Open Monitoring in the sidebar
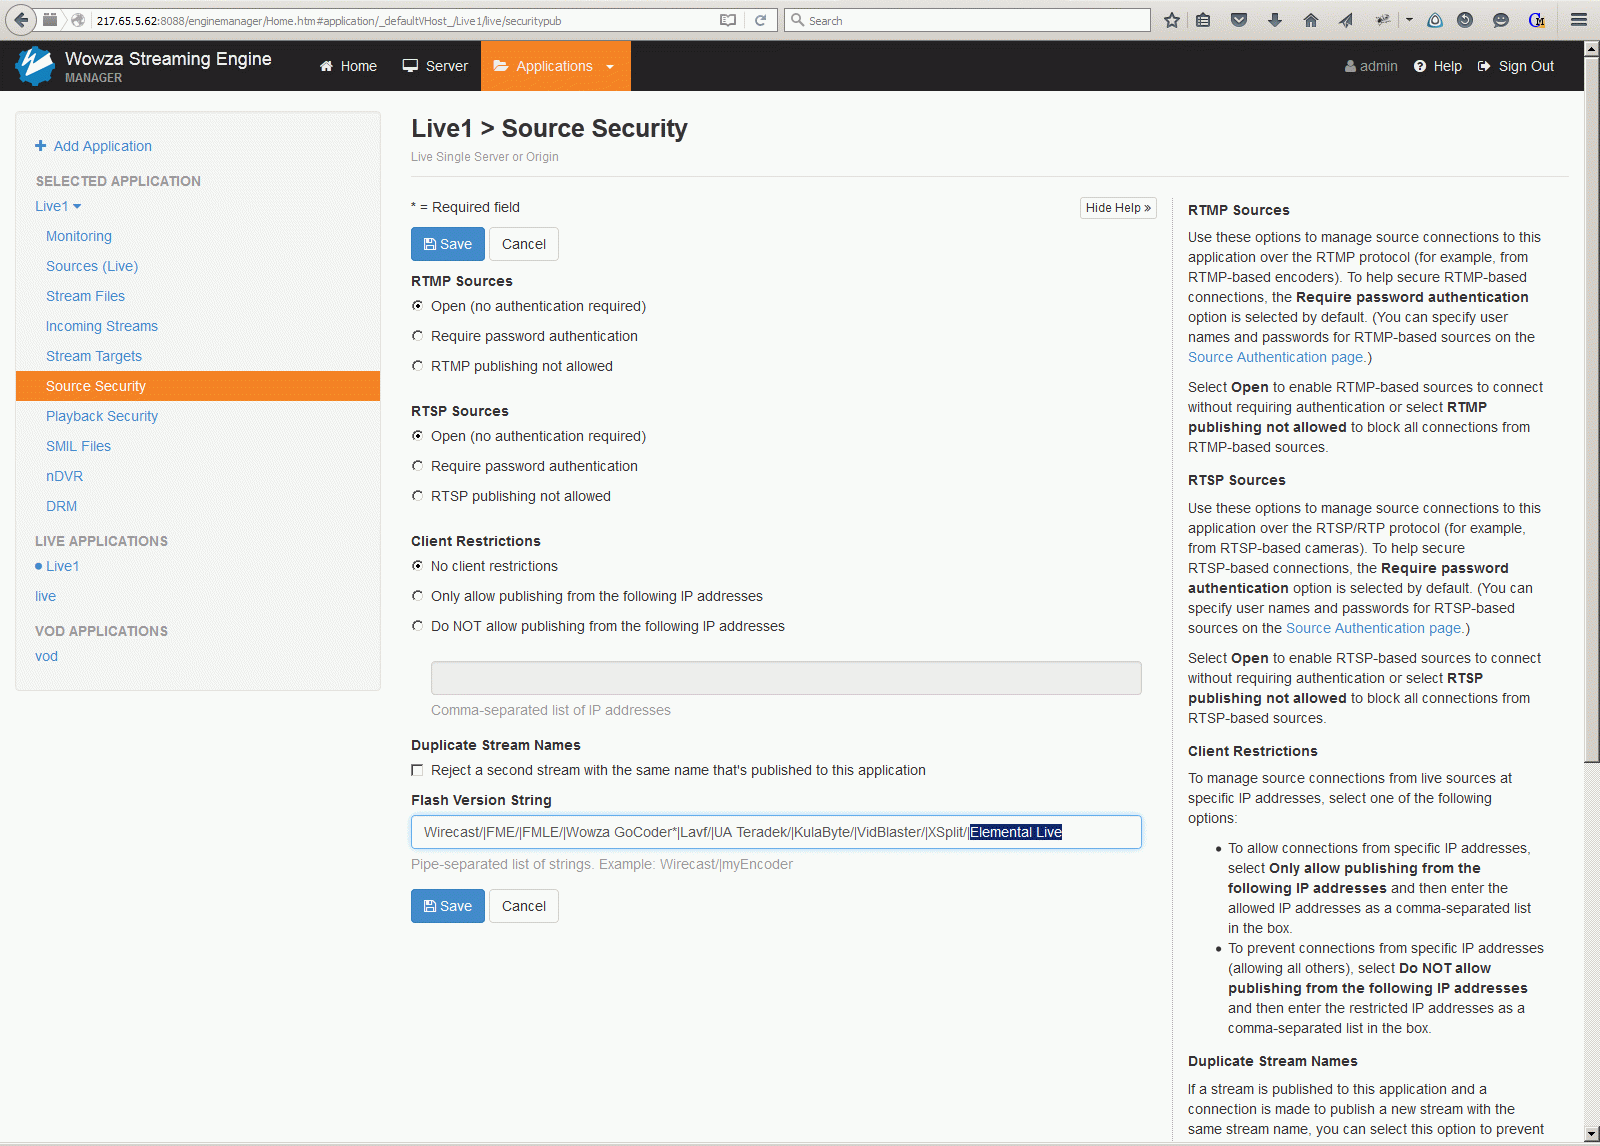1600x1146 pixels. [x=79, y=236]
